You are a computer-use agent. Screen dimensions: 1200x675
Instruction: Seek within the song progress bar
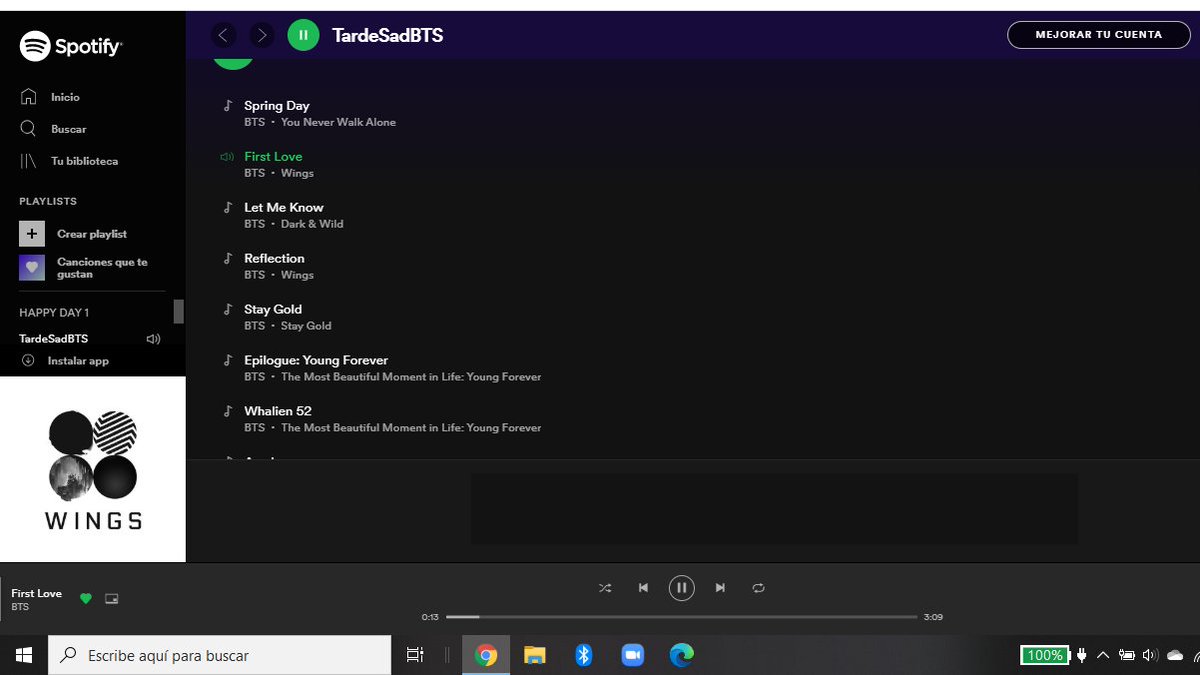pos(681,617)
